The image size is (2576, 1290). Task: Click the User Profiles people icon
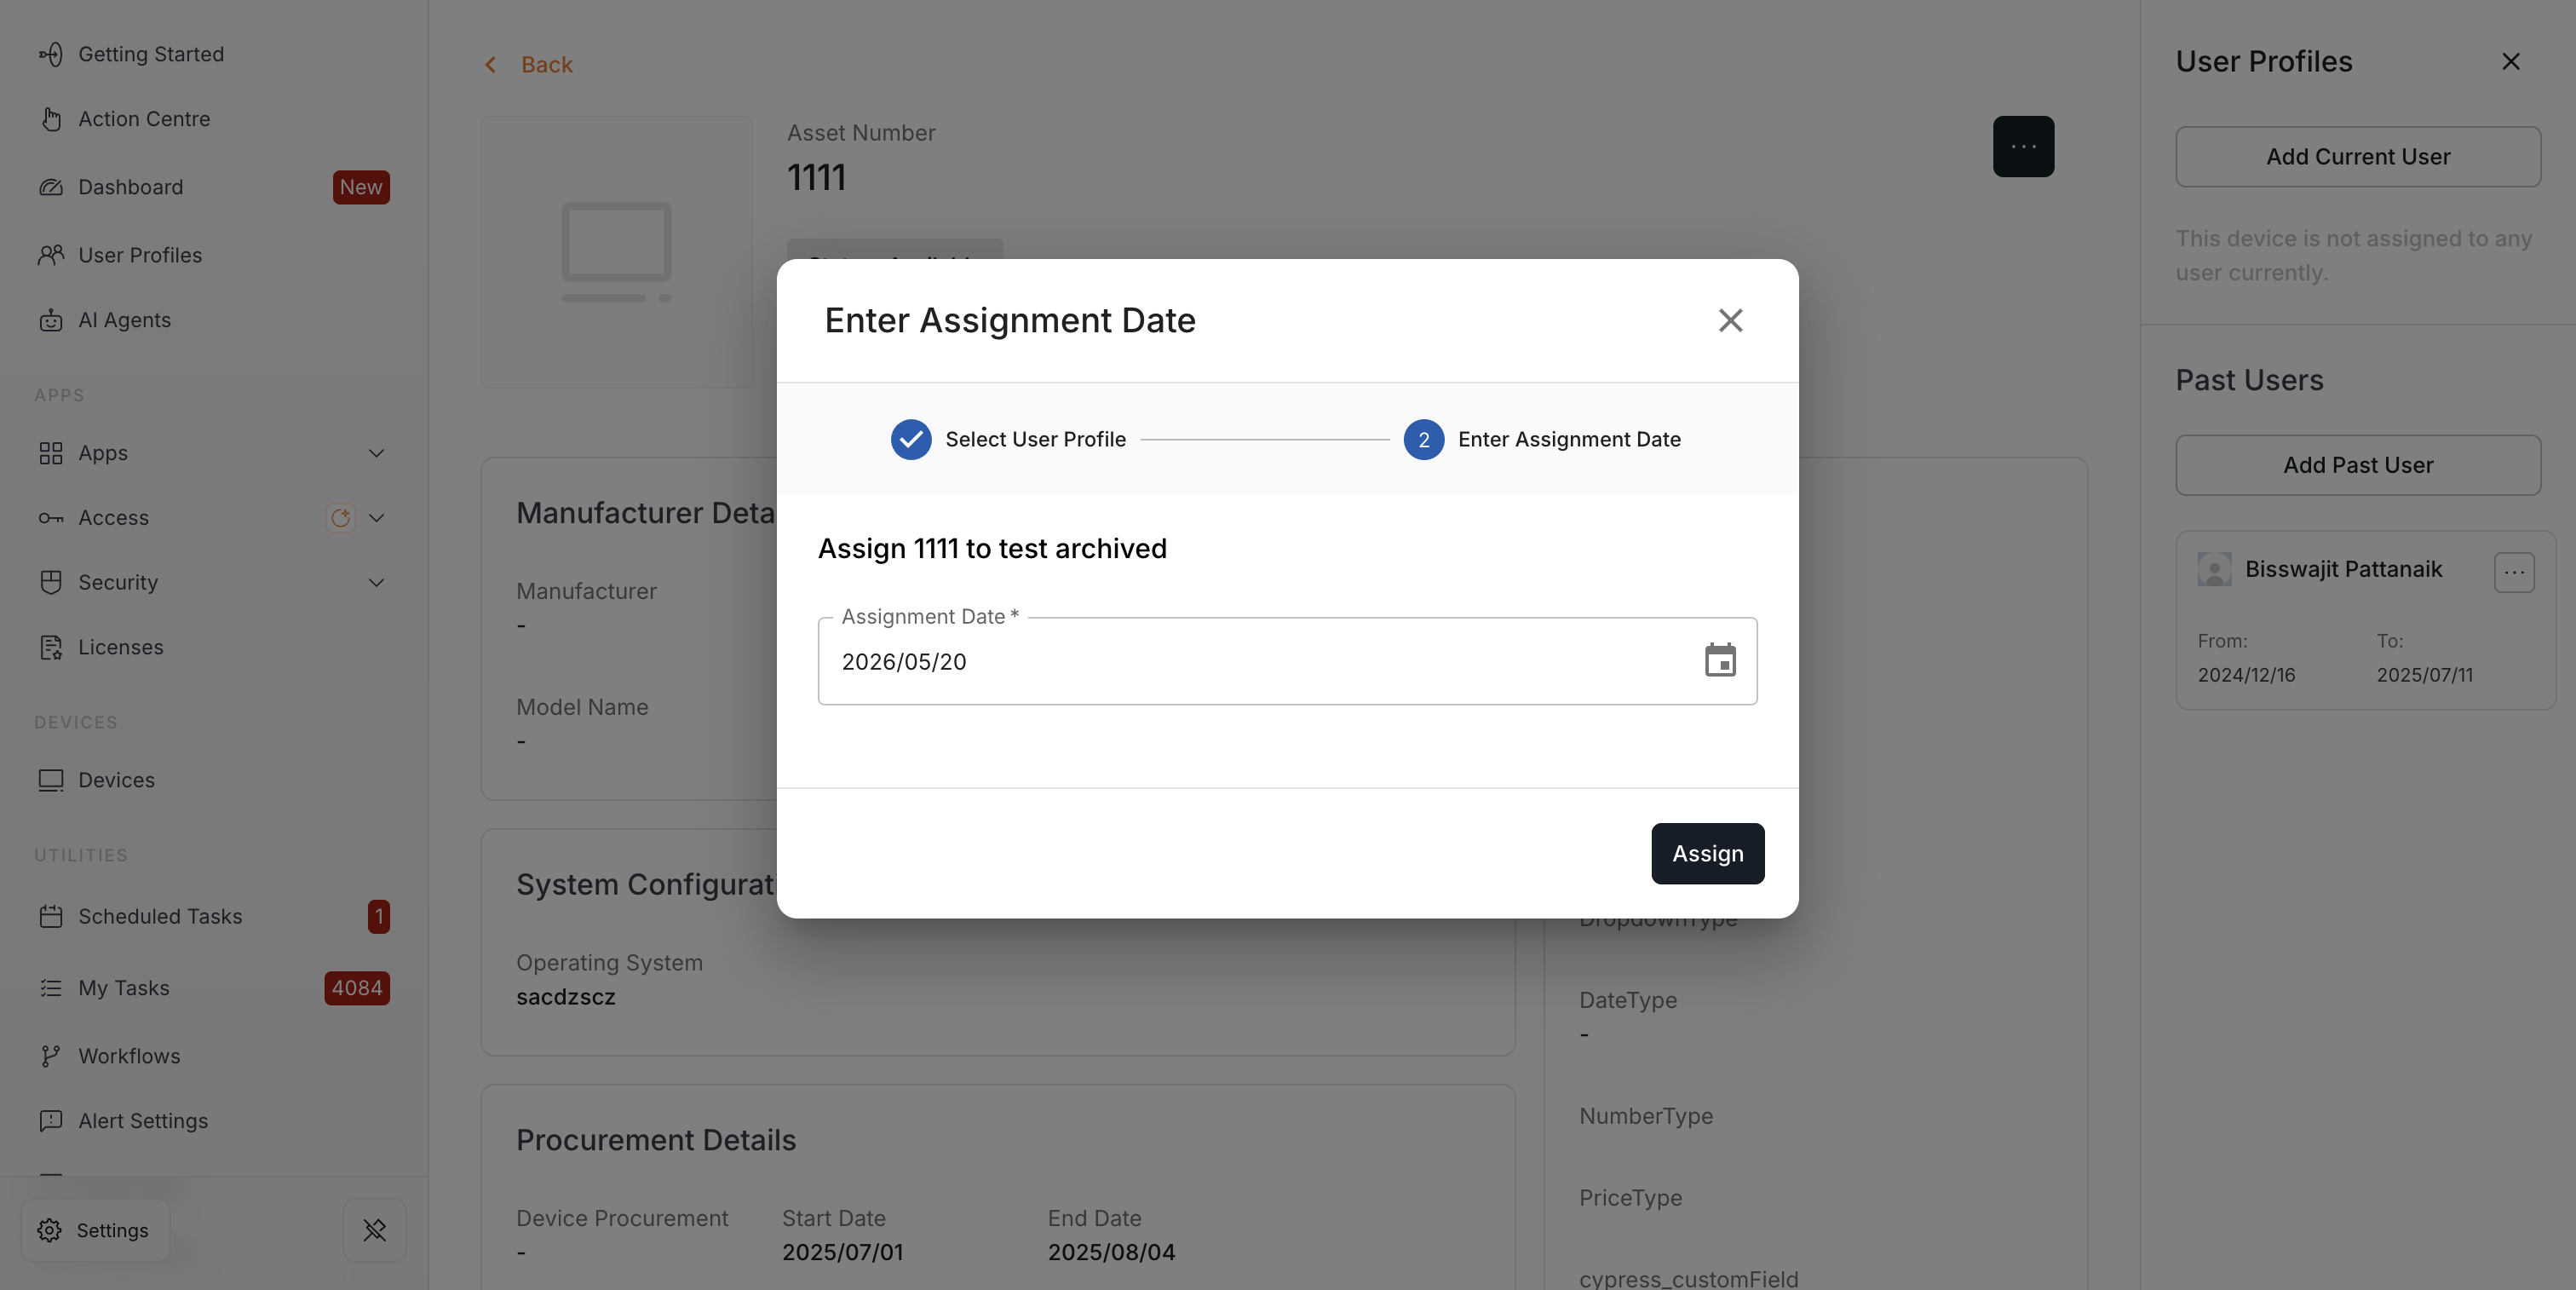[x=51, y=255]
